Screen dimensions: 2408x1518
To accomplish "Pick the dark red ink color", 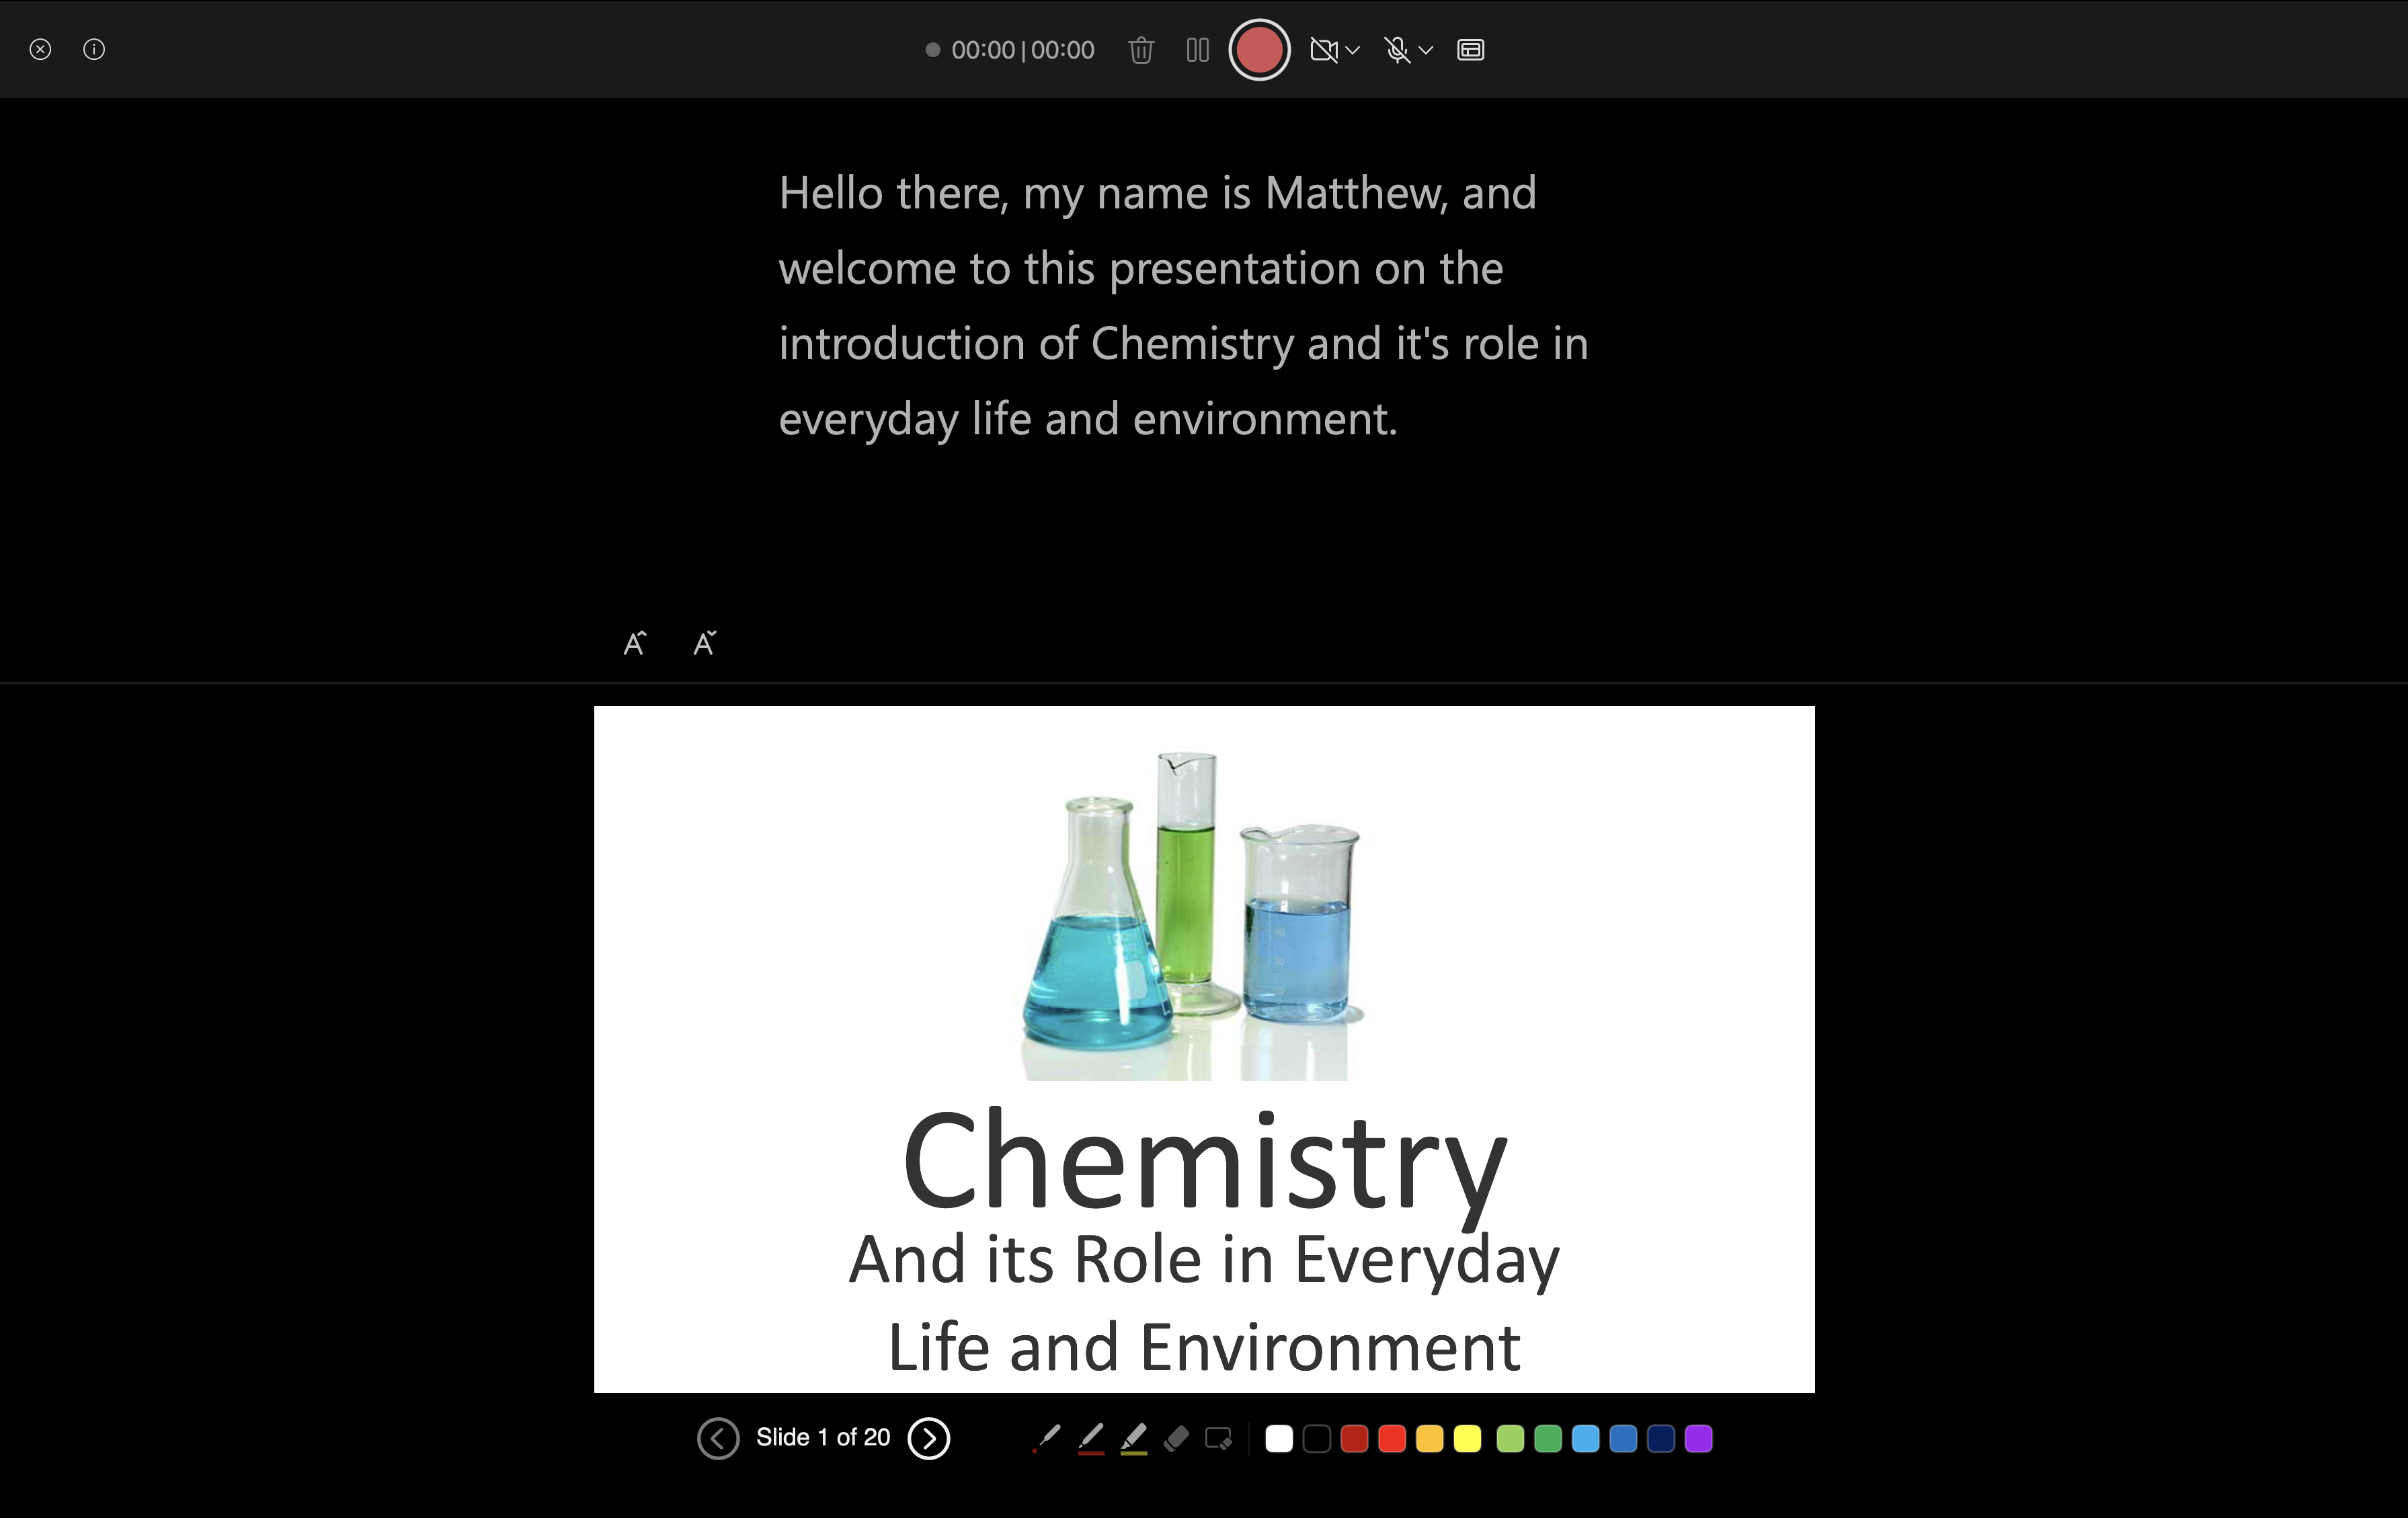I will coord(1354,1439).
